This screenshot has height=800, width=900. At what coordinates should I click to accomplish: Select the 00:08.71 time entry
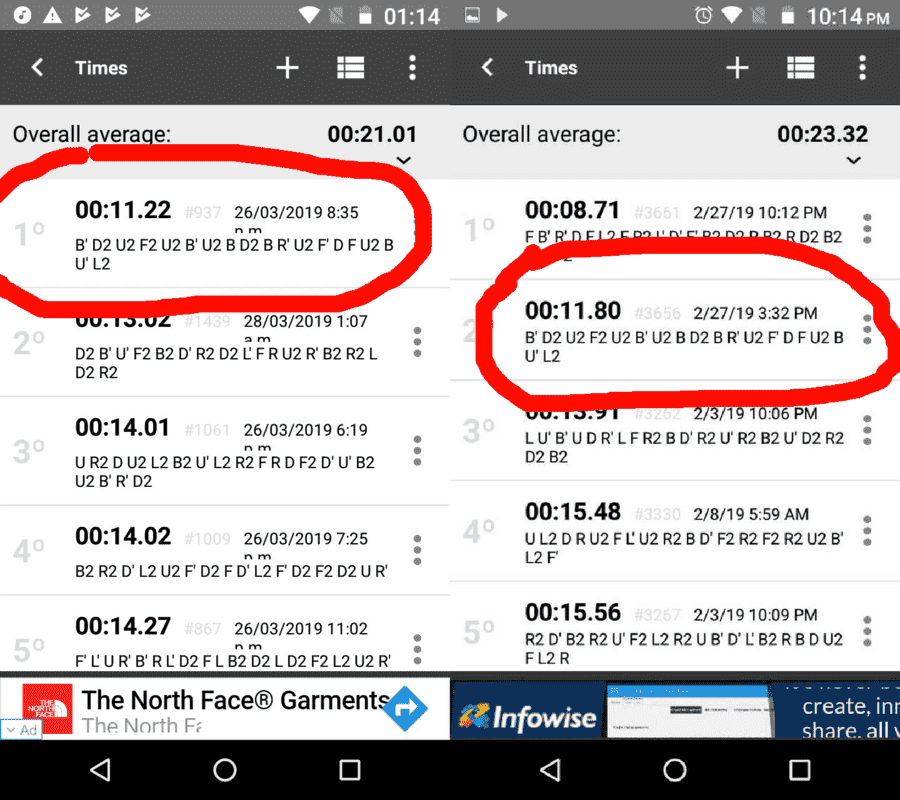point(675,230)
